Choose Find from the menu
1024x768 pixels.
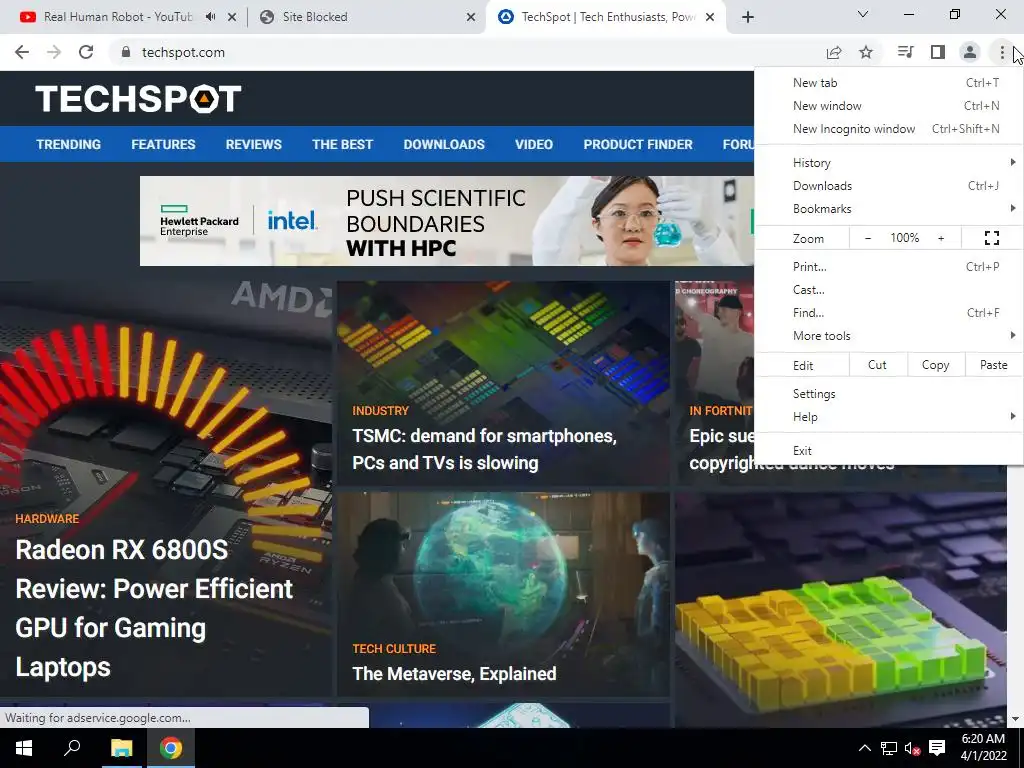tap(888, 313)
